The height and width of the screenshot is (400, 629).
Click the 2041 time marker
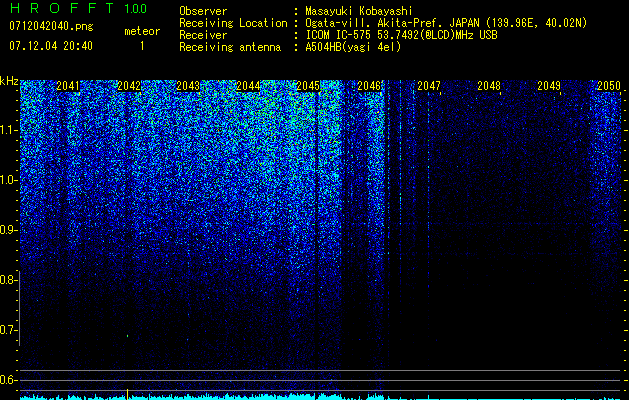[68, 86]
